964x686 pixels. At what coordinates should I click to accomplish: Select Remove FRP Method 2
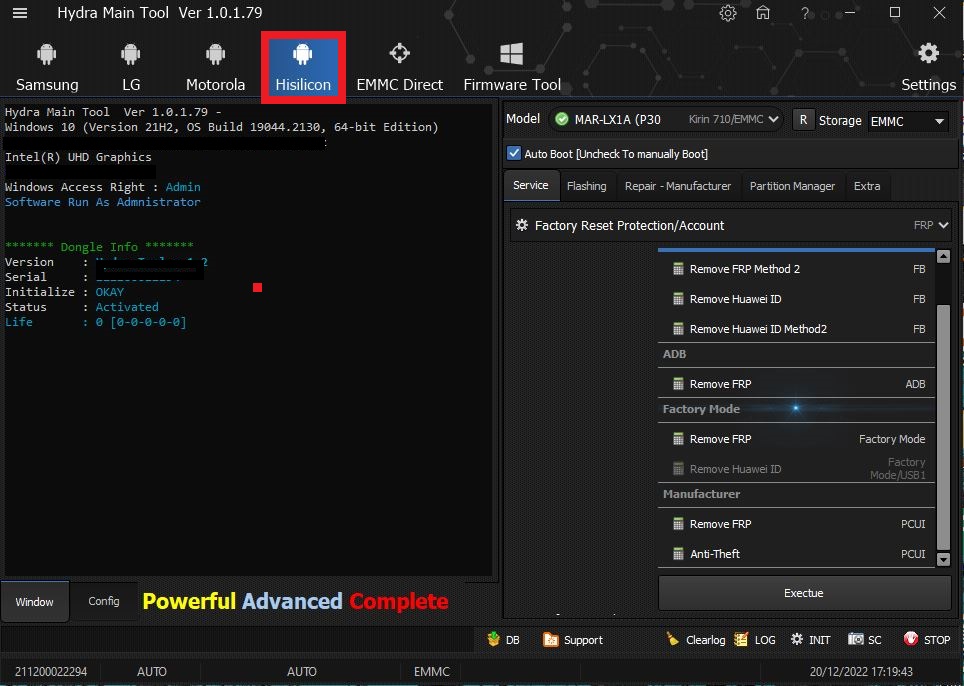pyautogui.click(x=797, y=269)
